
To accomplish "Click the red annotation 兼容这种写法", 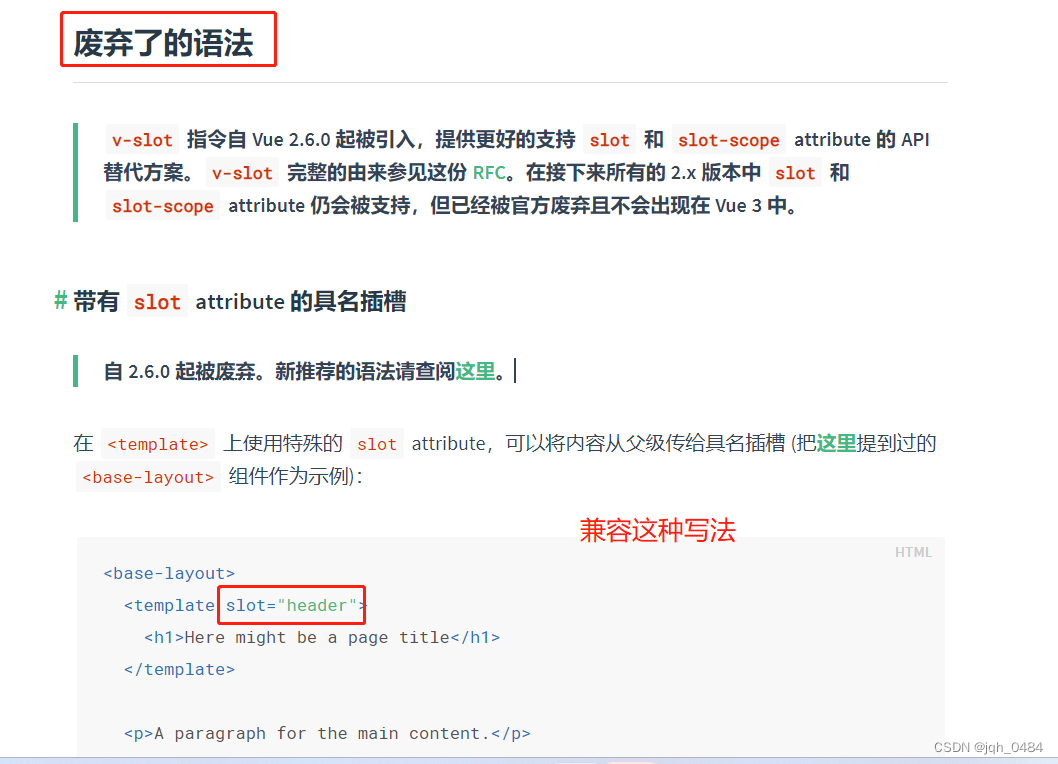I will point(657,531).
